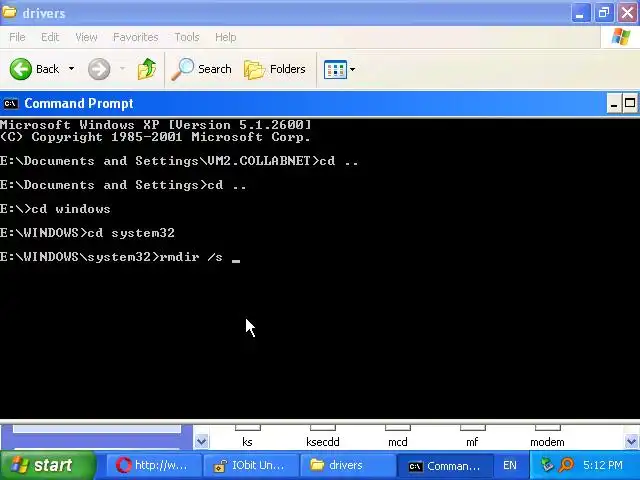This screenshot has height=480, width=640.
Task: Open the Windows Start menu
Action: click(48, 465)
